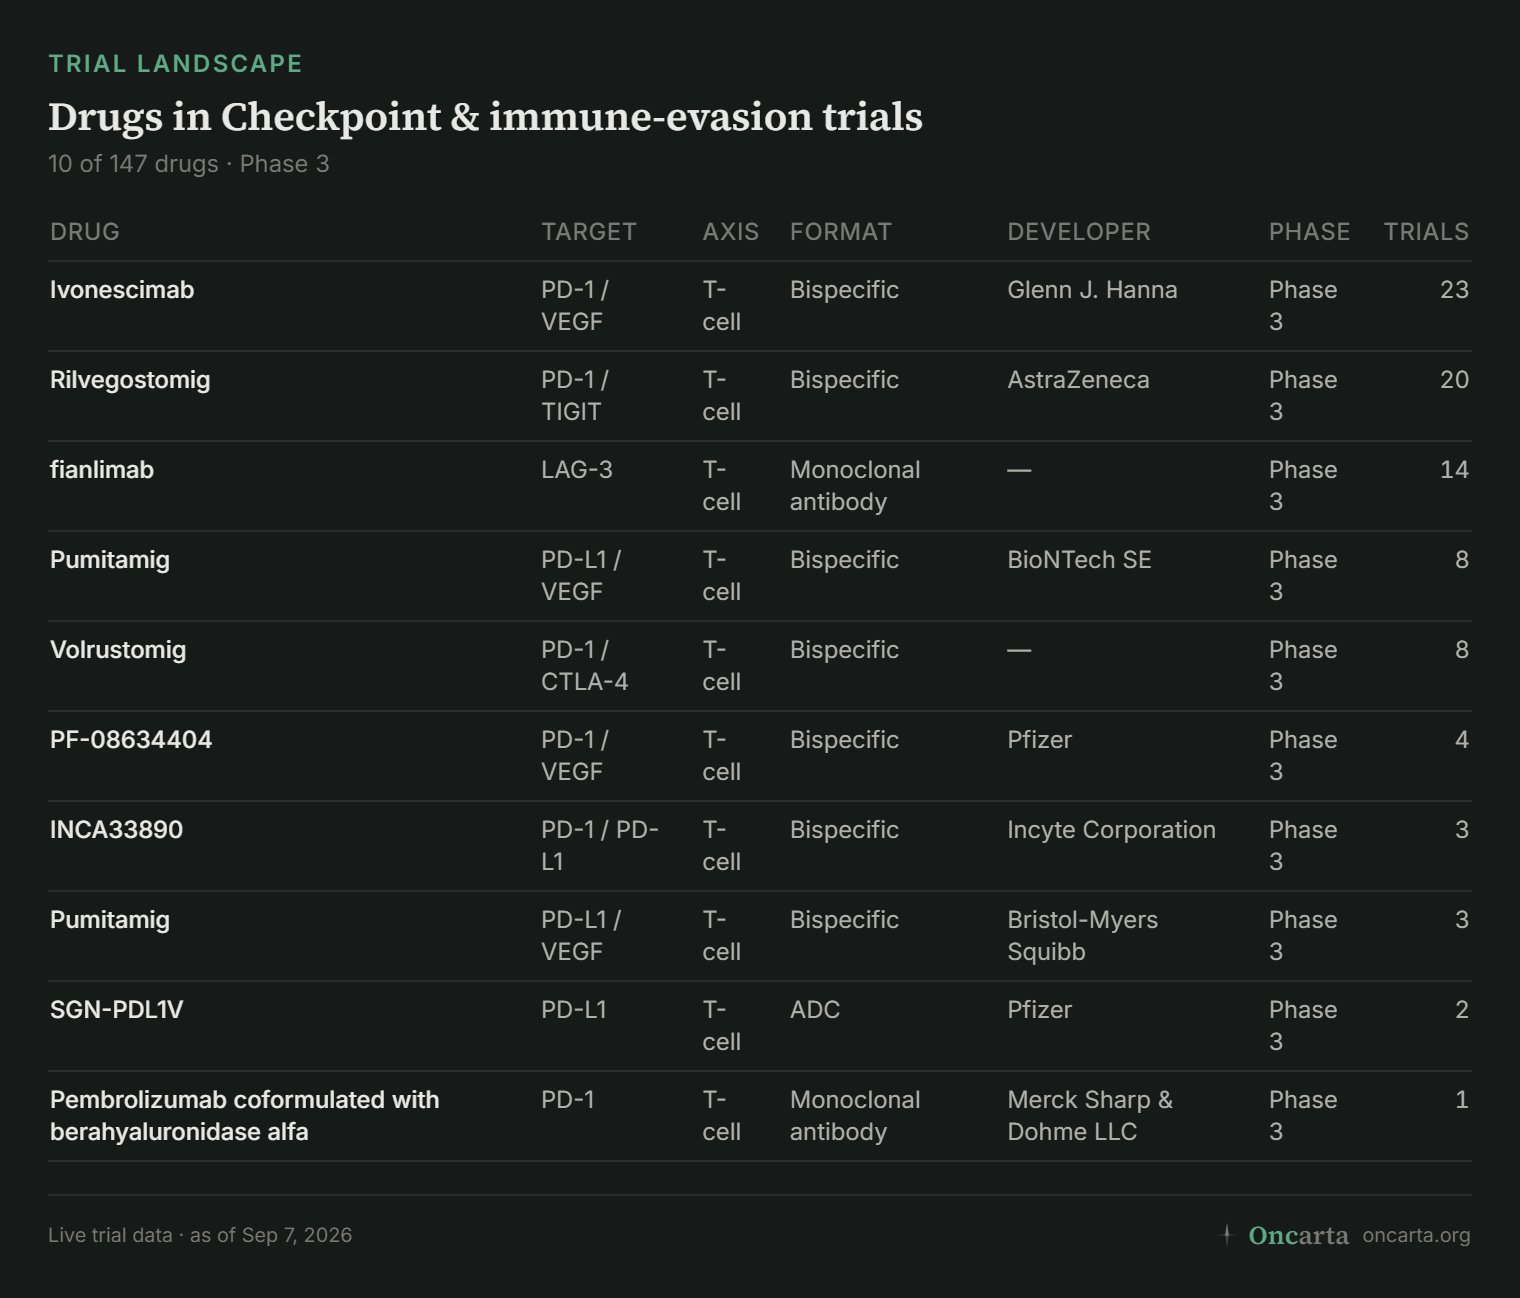Image resolution: width=1520 pixels, height=1298 pixels.
Task: Click the Volrustomig drug name
Action: point(118,650)
